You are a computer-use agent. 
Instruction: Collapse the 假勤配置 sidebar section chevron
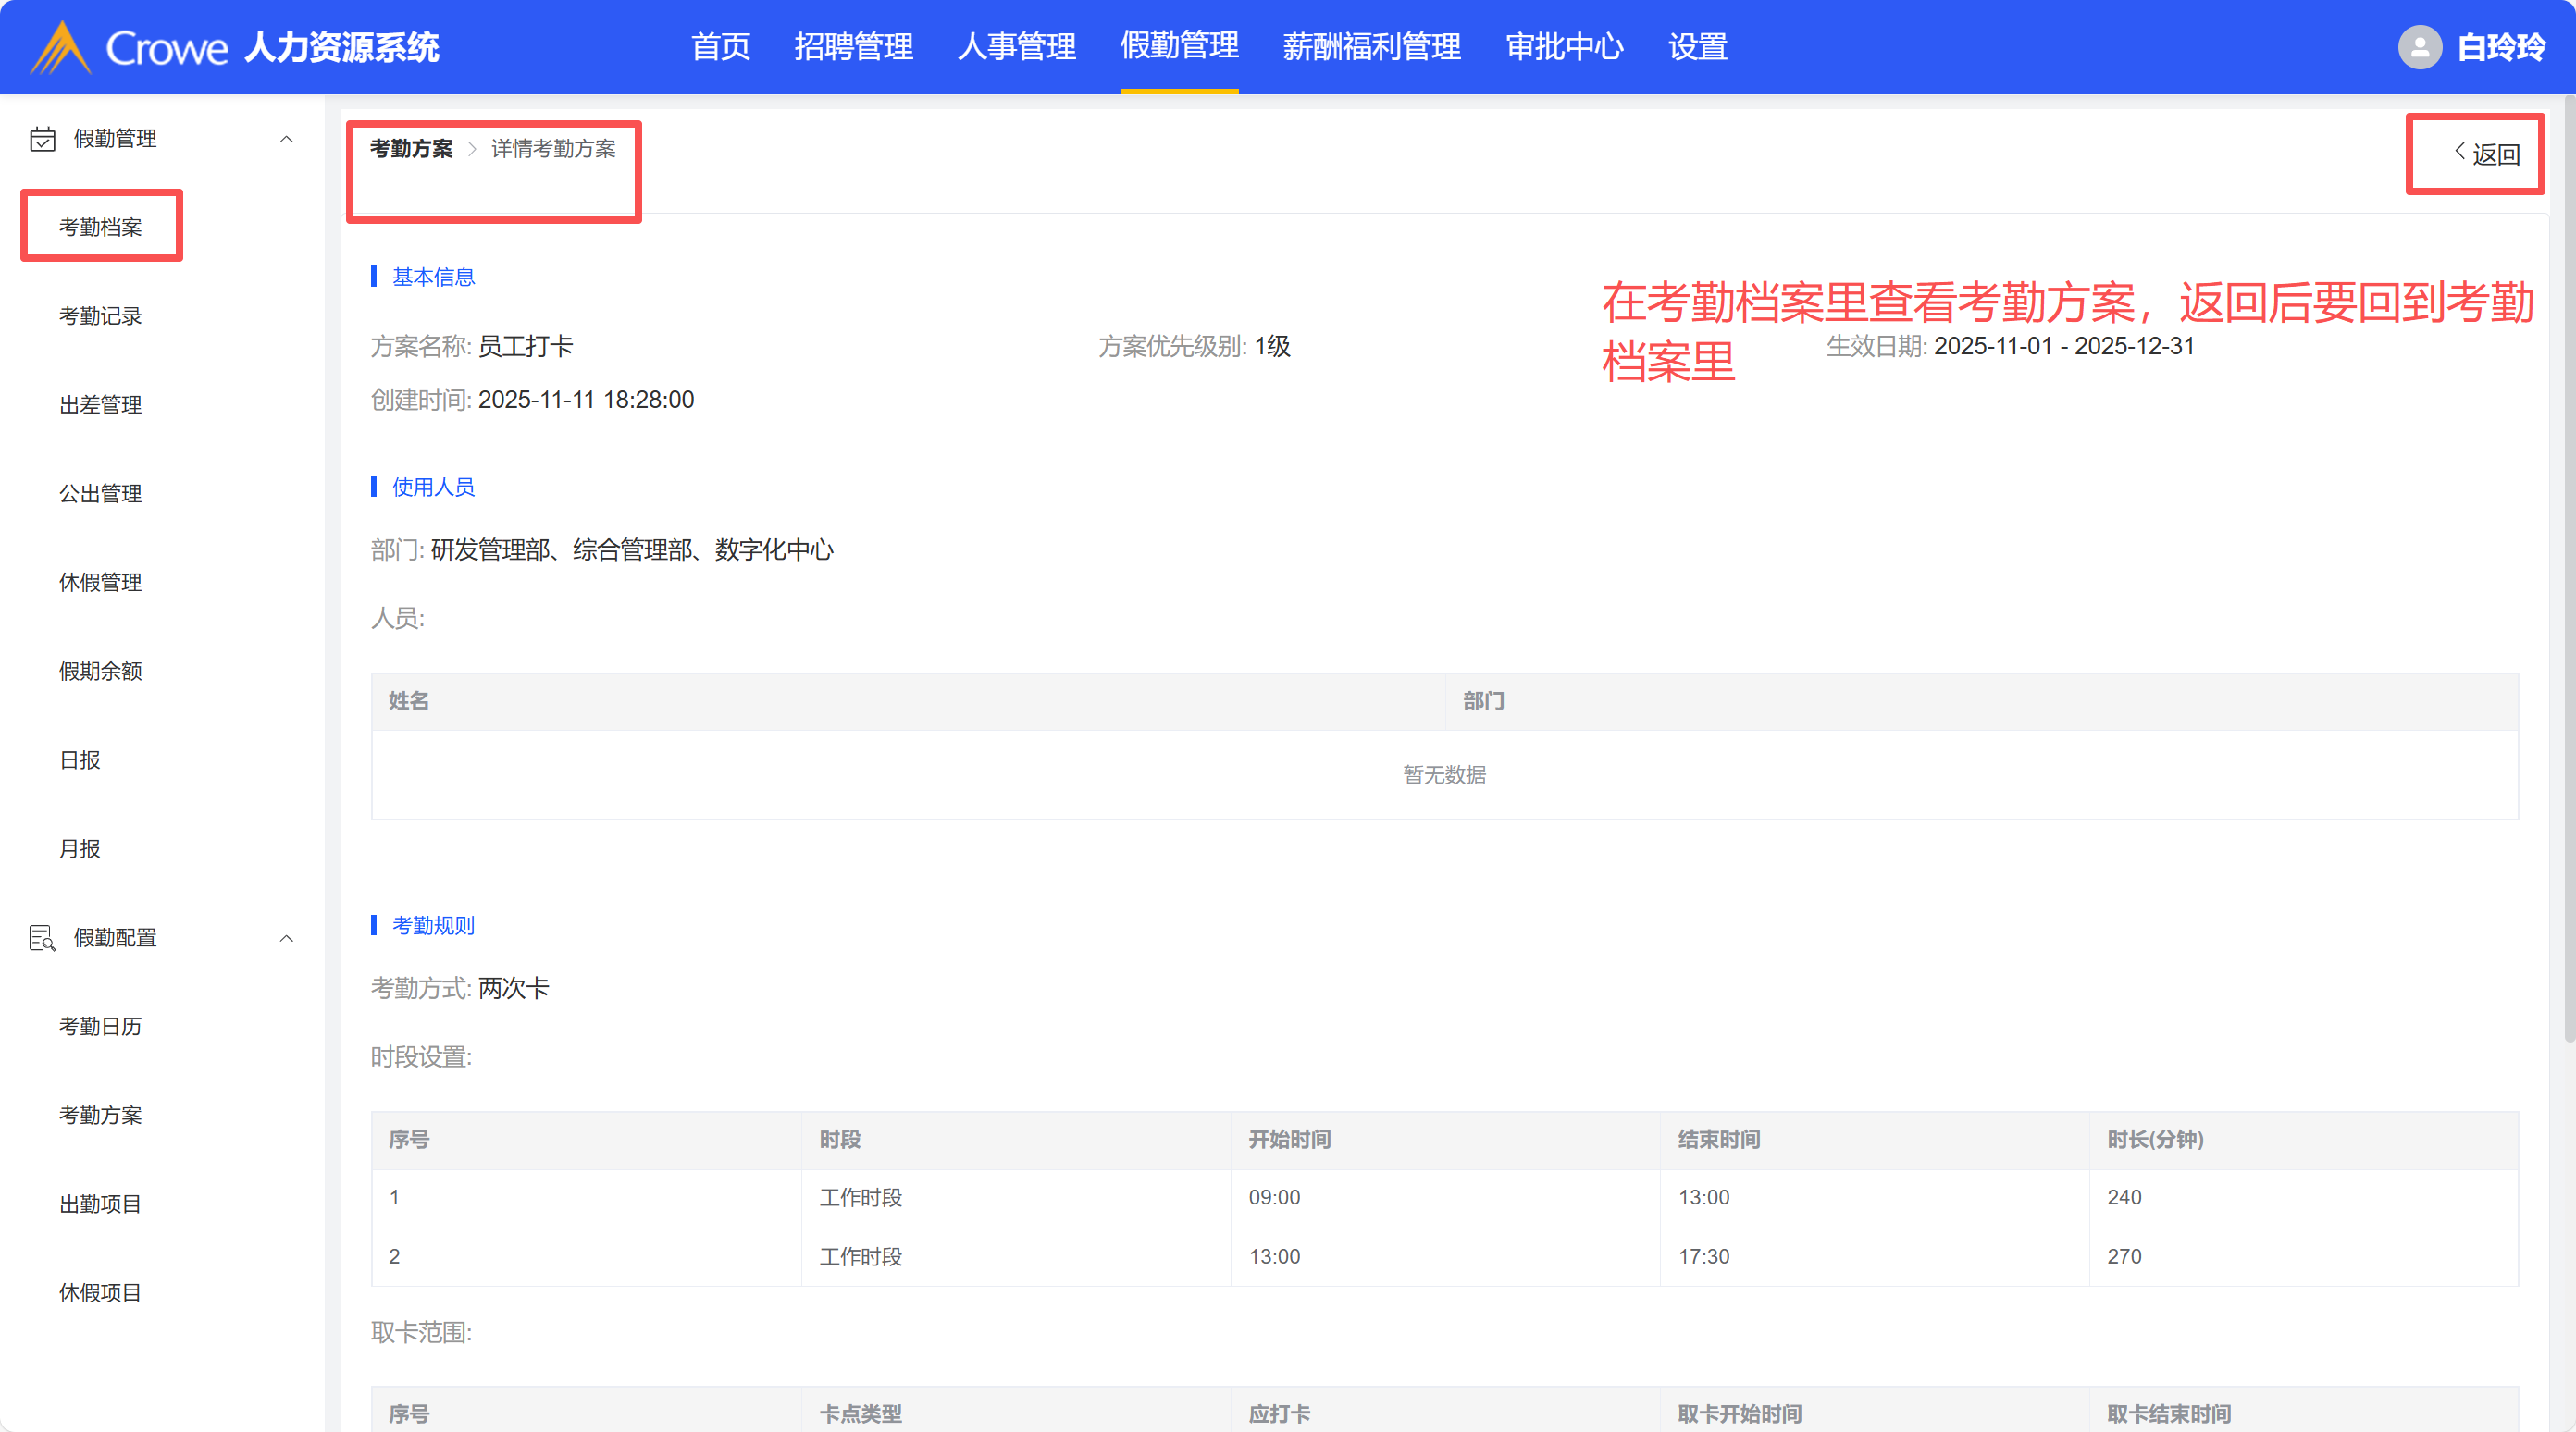(x=286, y=938)
